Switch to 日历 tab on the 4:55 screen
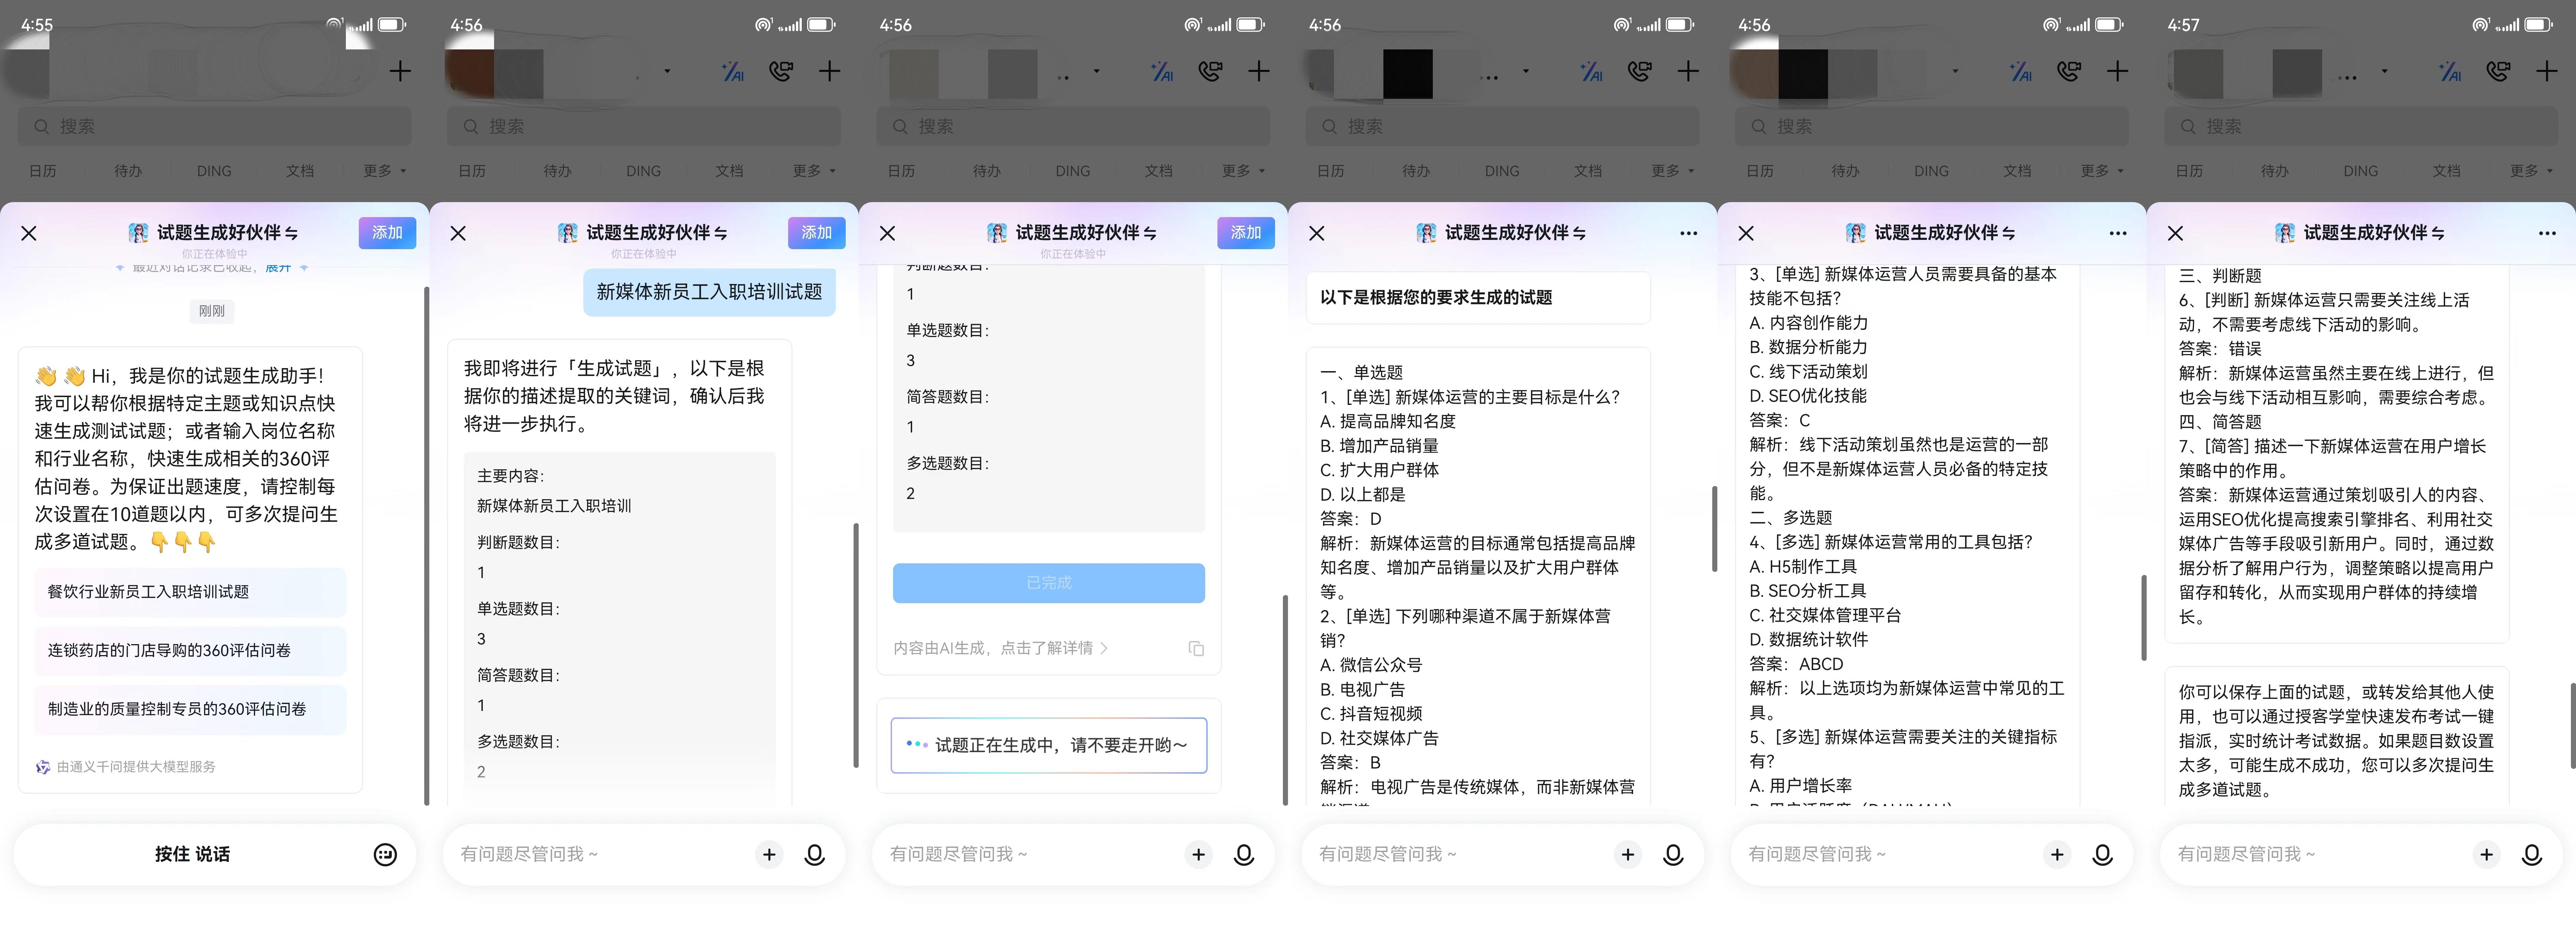 click(43, 171)
